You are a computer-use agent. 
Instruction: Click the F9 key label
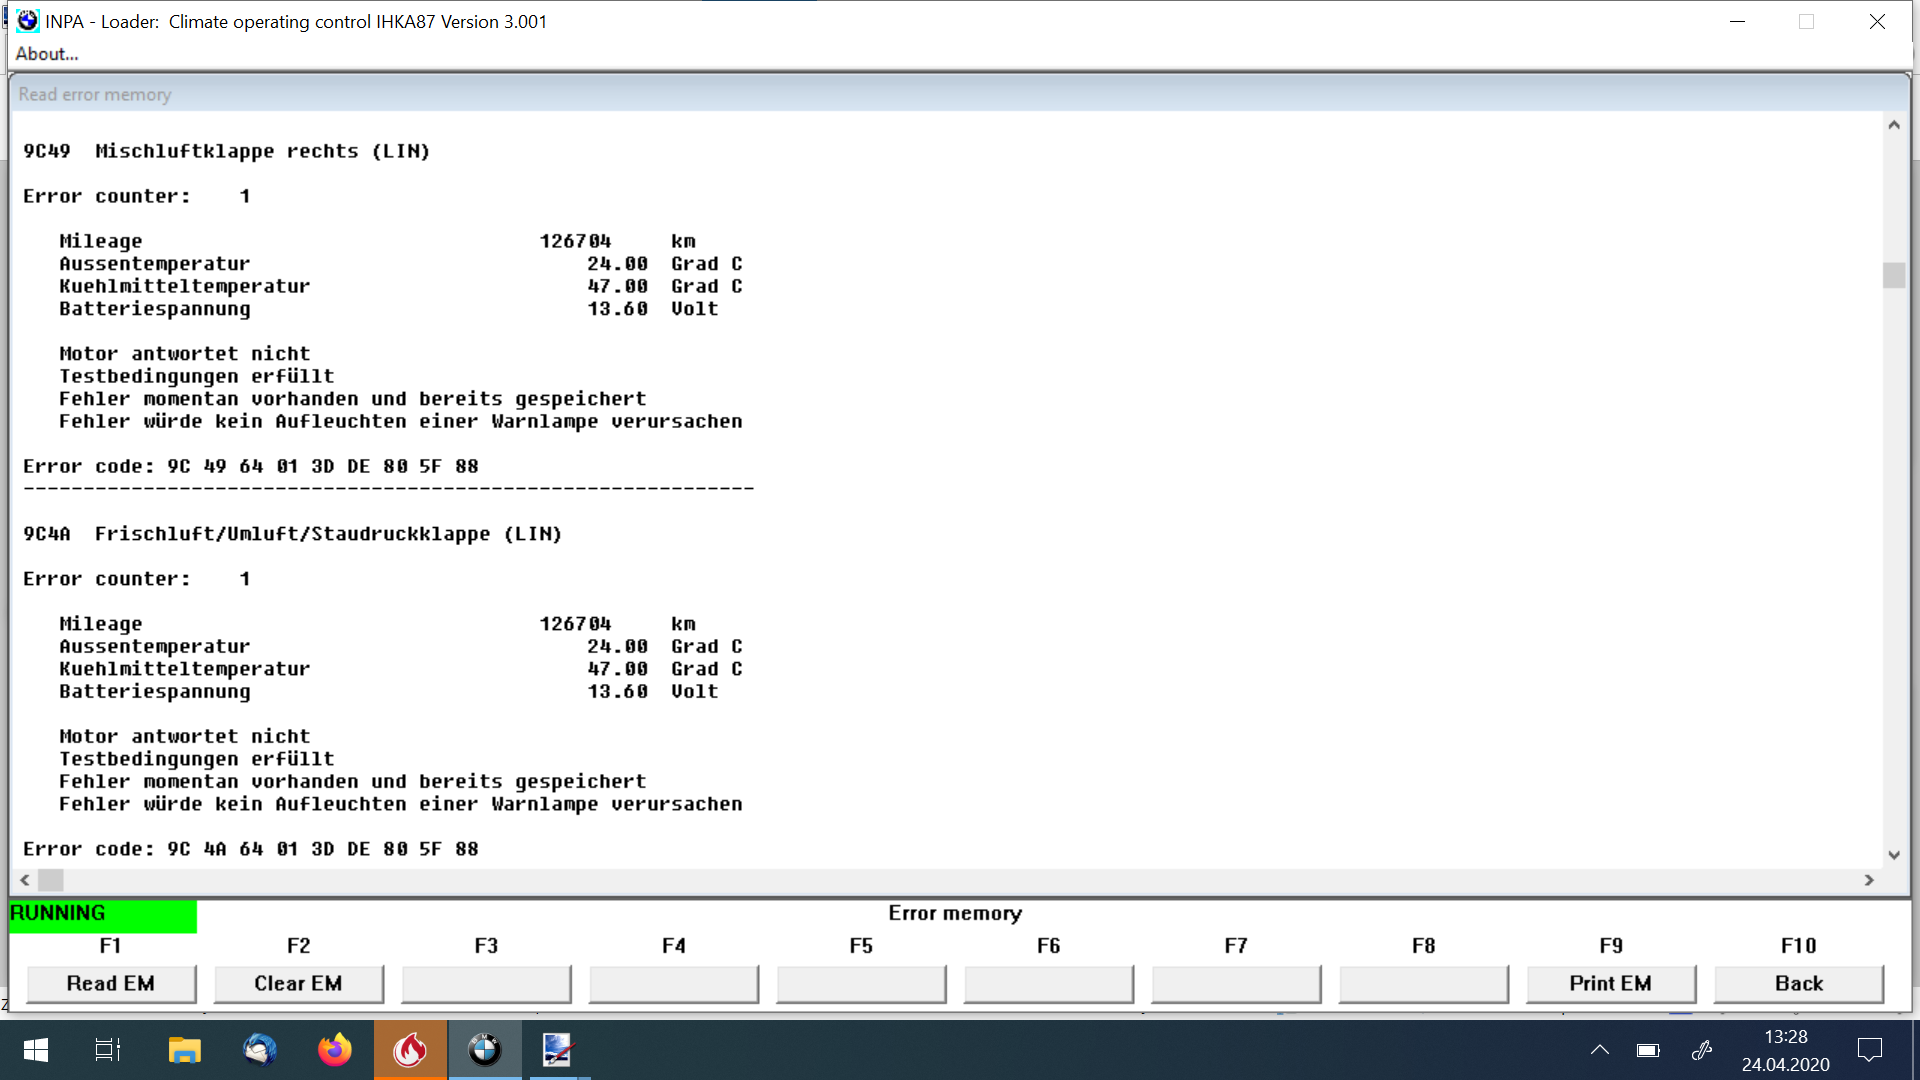tap(1610, 946)
